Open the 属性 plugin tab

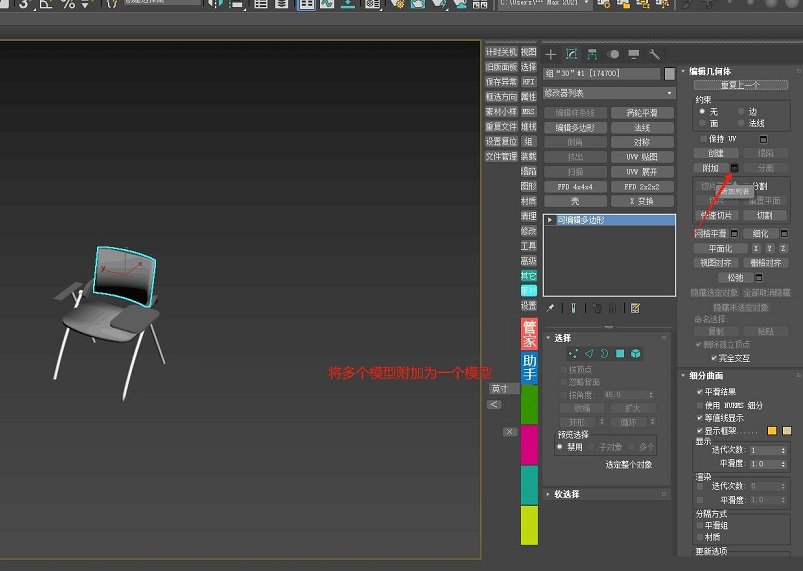[x=529, y=96]
